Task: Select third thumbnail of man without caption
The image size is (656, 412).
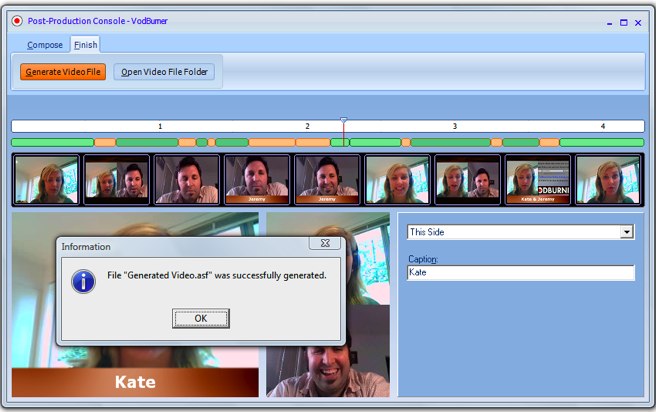Action: point(187,179)
